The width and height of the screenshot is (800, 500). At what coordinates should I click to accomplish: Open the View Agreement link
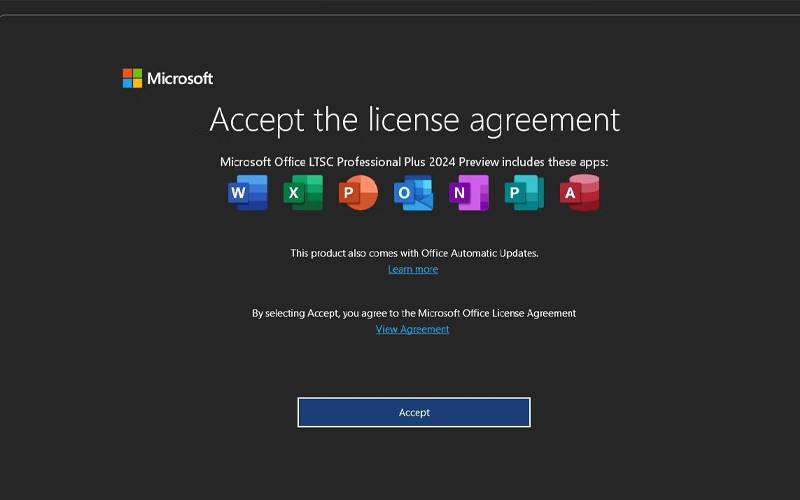click(413, 329)
